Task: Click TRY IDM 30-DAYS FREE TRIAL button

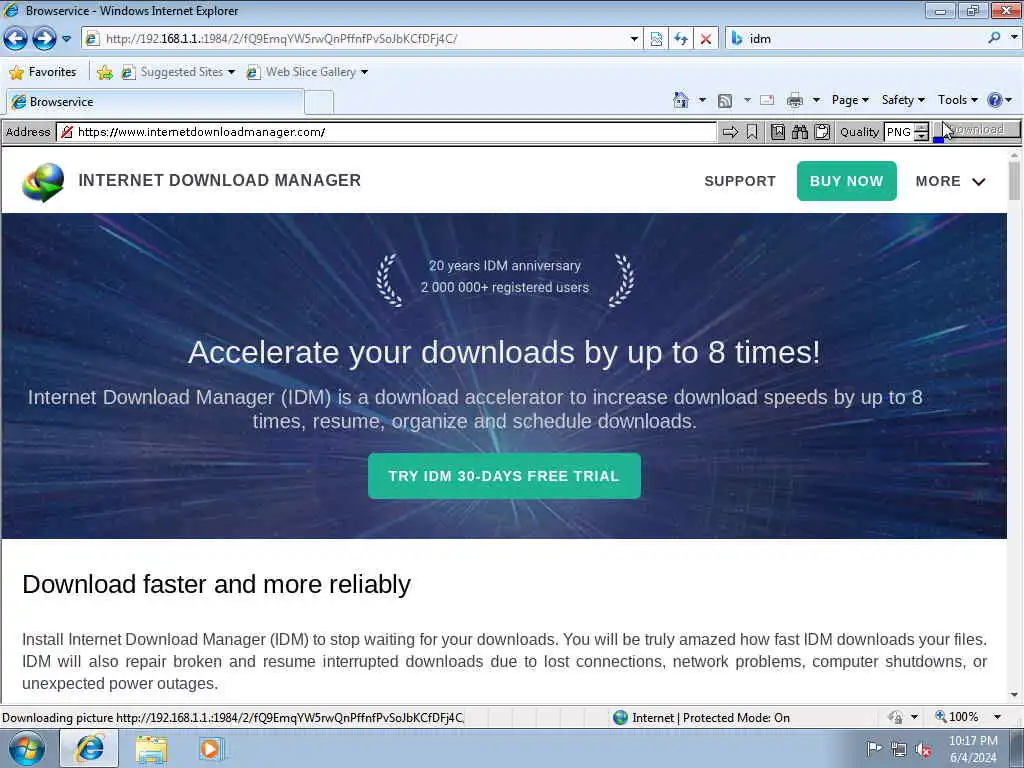Action: pyautogui.click(x=504, y=476)
